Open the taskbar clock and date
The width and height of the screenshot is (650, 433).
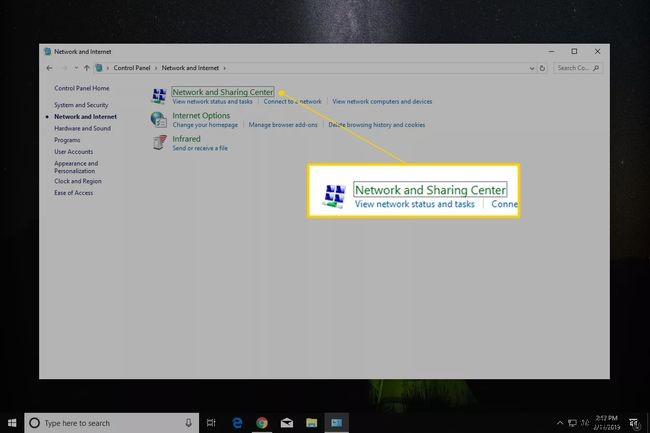pos(606,423)
